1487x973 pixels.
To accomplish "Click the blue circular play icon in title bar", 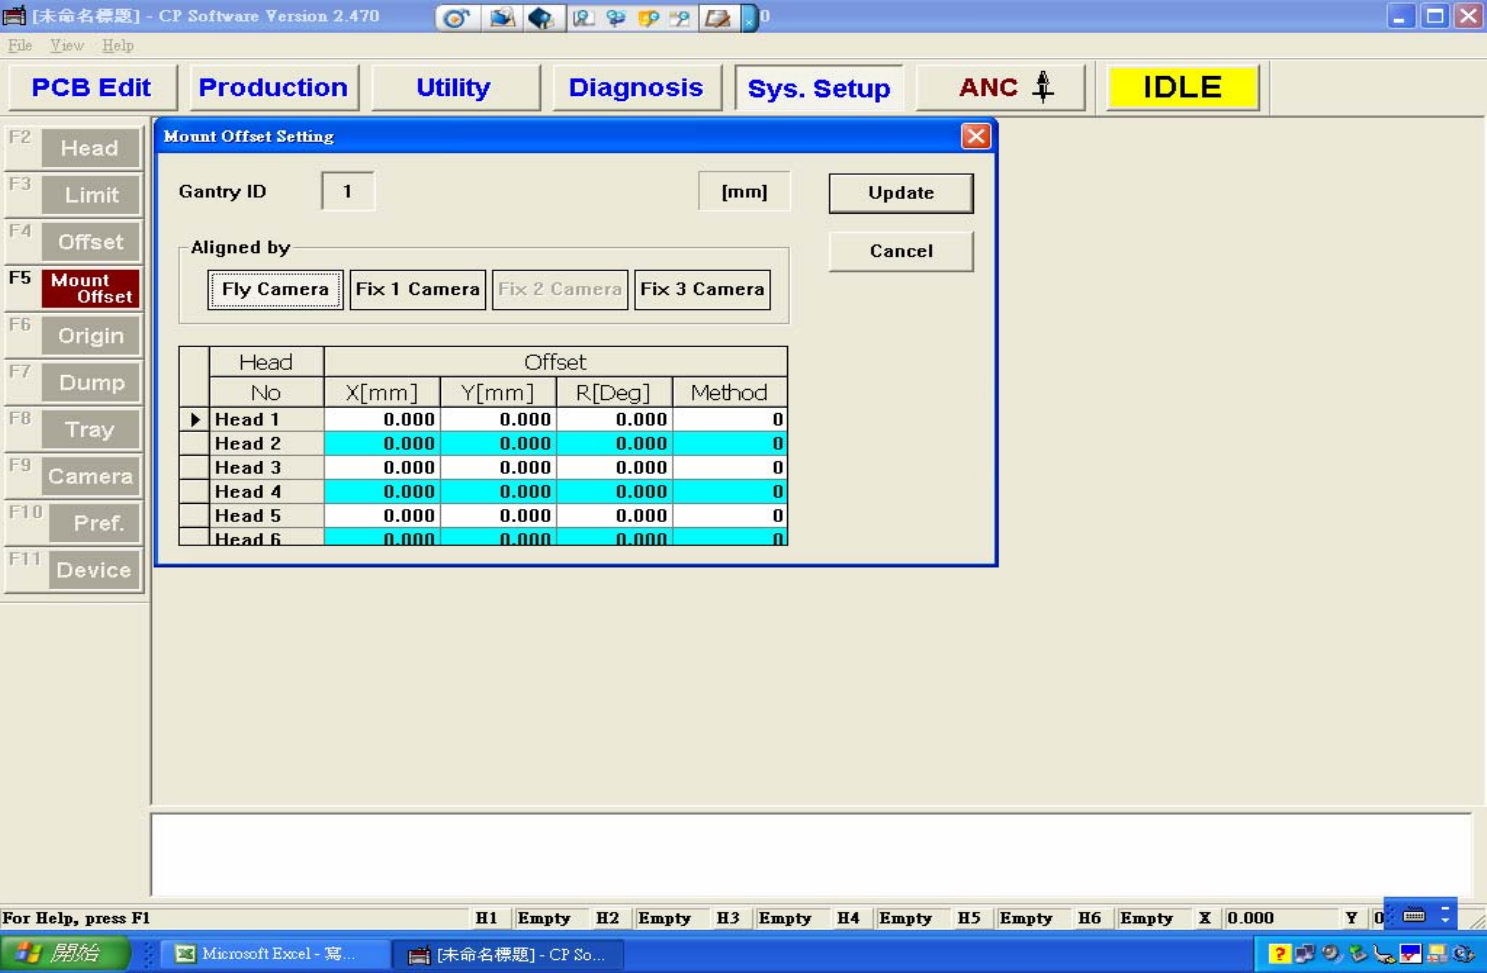I will coord(456,17).
